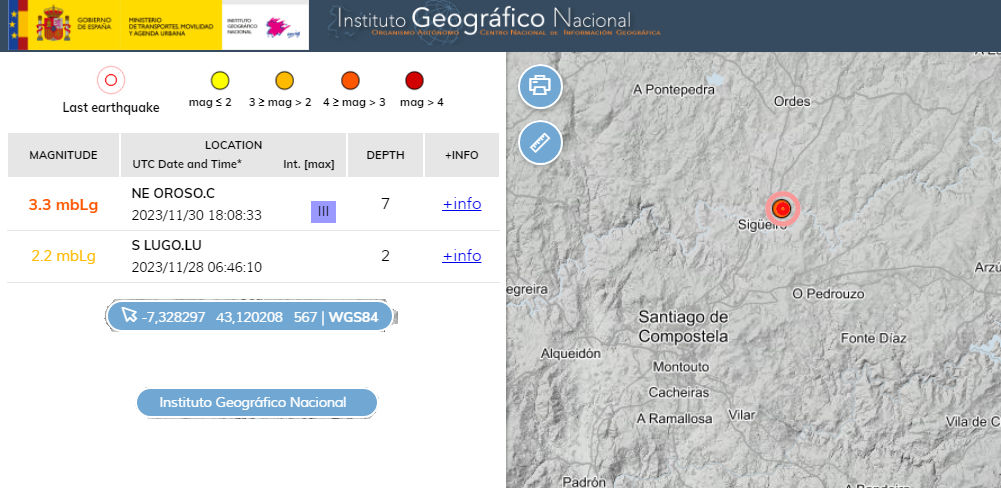
Task: Click the Instituto Geográfico Nacional small logo
Action: coord(265,26)
